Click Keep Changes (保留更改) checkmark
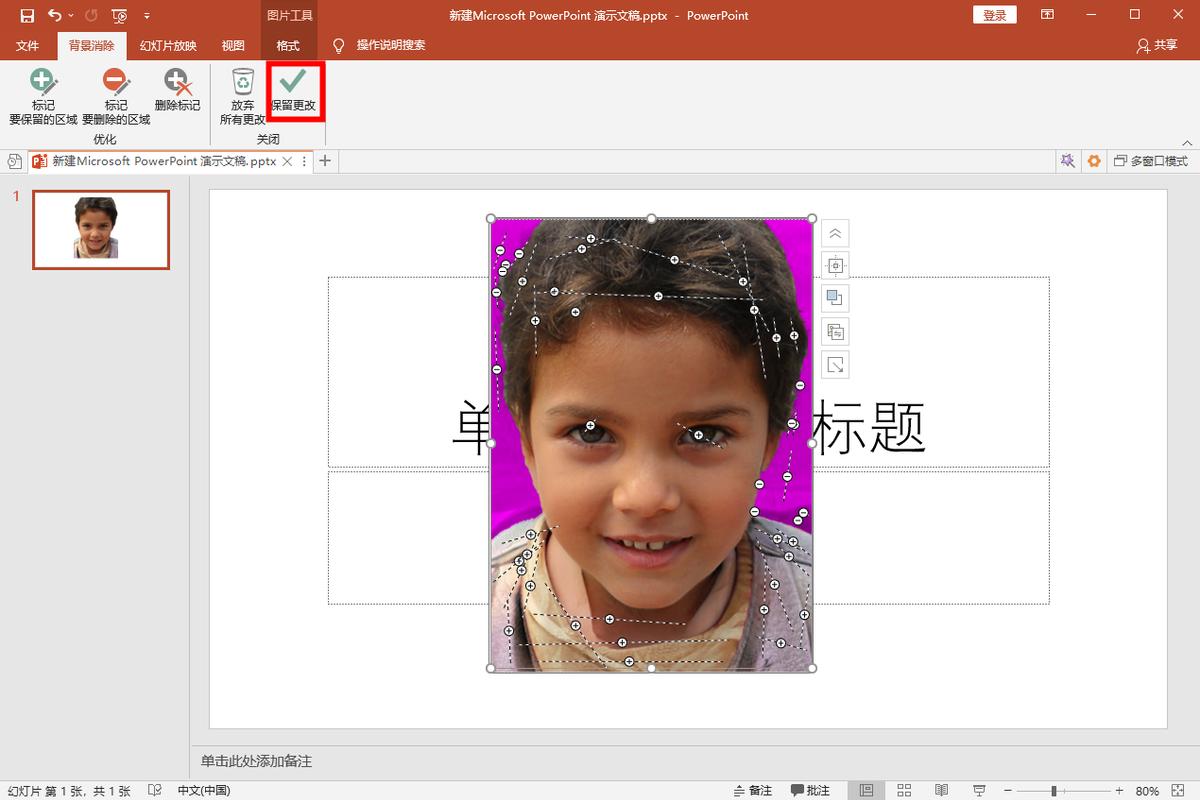This screenshot has width=1200, height=800. (293, 91)
